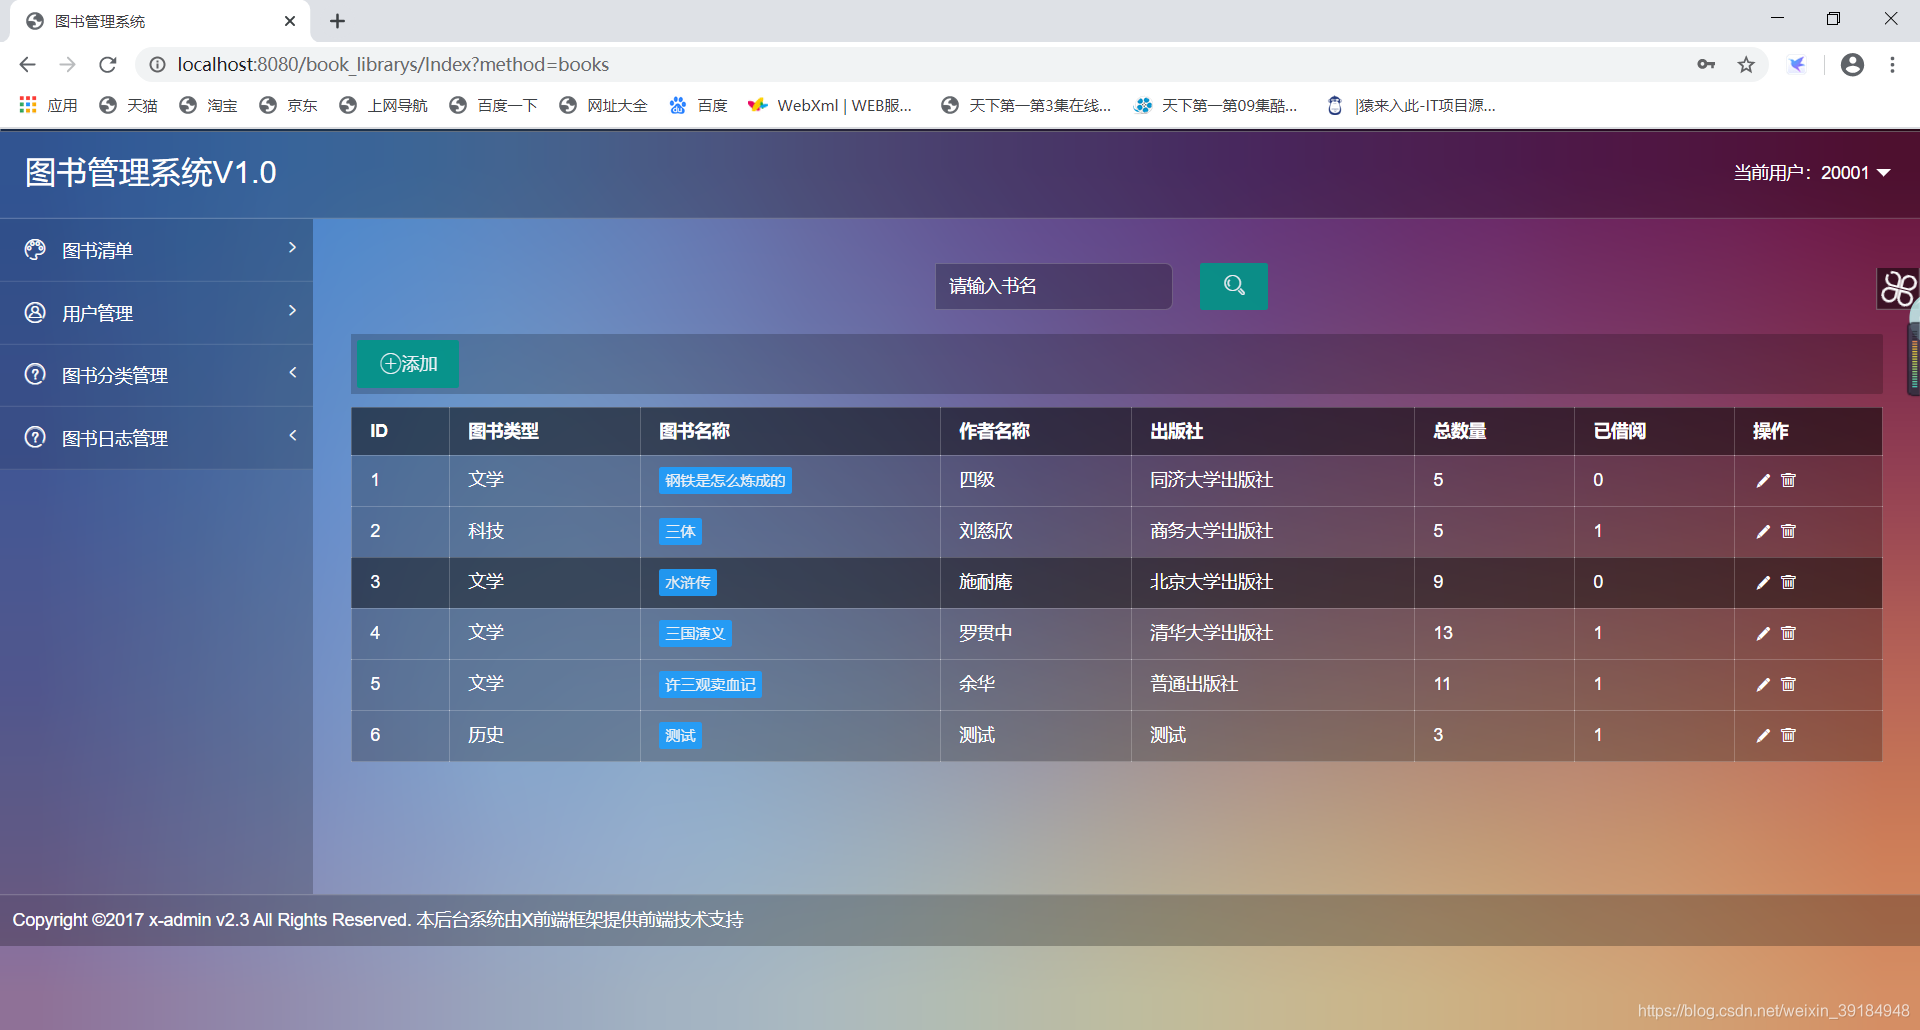Open the 应用 apps shortcut
Image resolution: width=1920 pixels, height=1030 pixels.
click(48, 105)
